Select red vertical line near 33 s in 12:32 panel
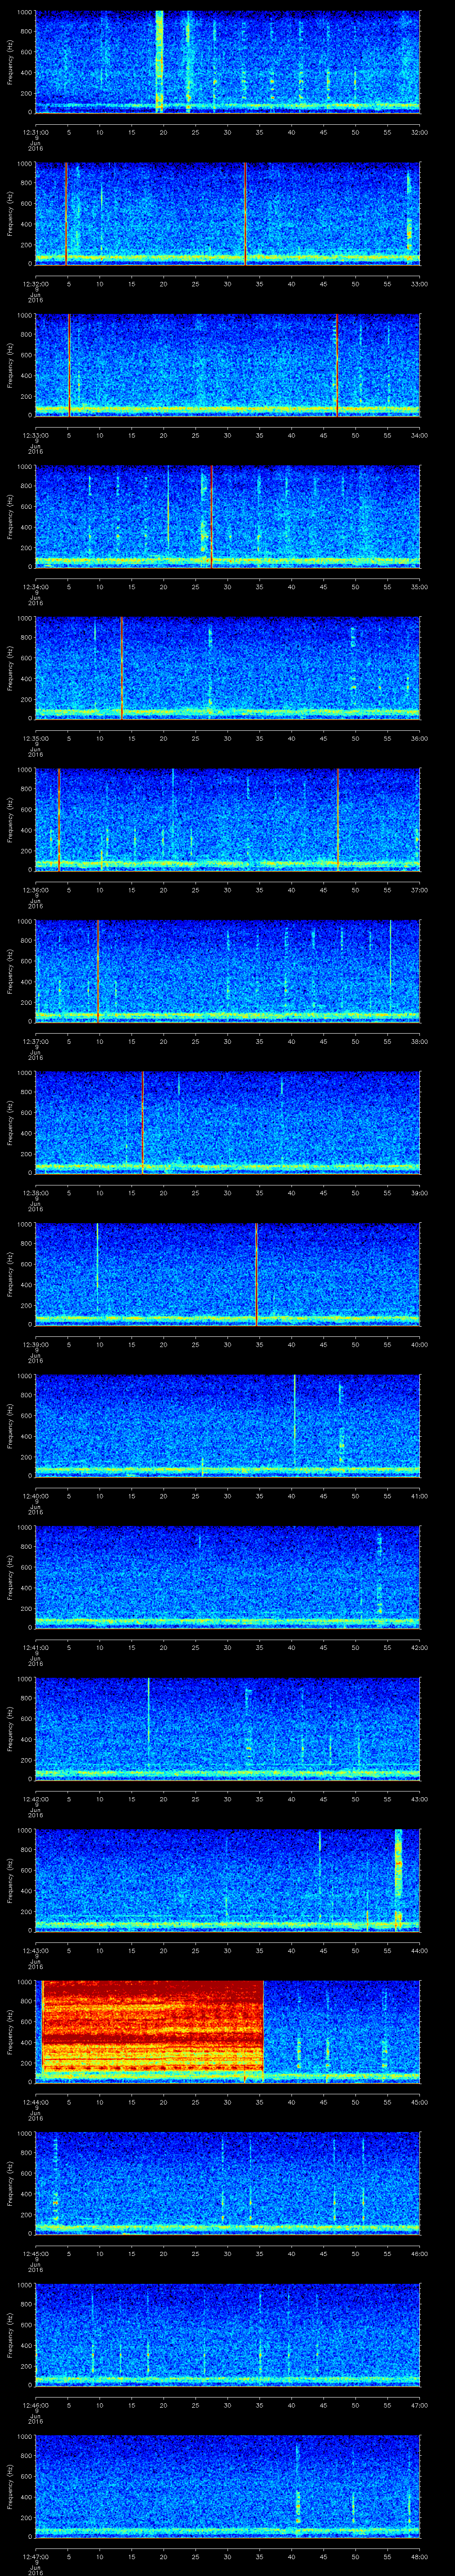The height and width of the screenshot is (2576, 455). coord(245,213)
